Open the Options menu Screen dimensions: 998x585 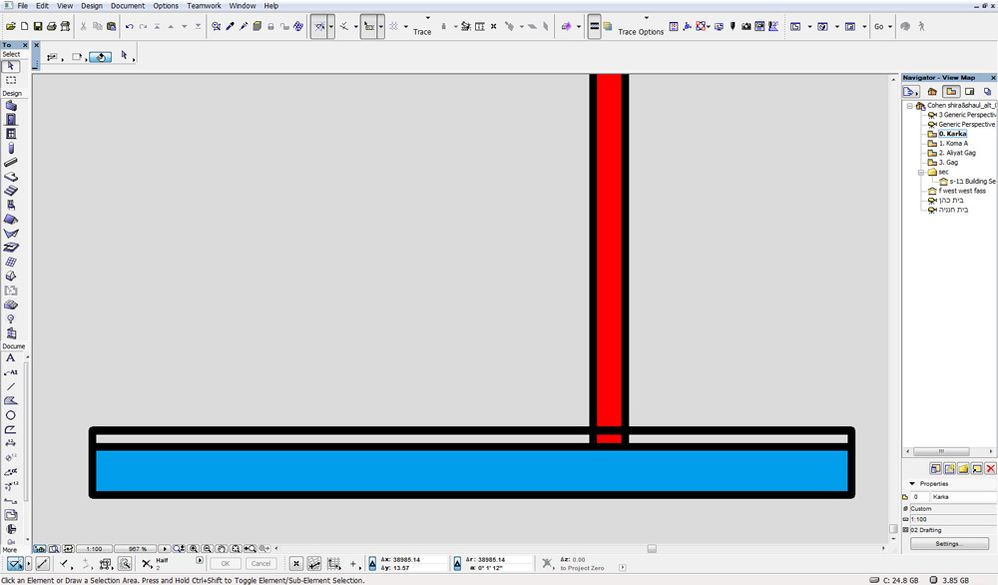[x=165, y=6]
